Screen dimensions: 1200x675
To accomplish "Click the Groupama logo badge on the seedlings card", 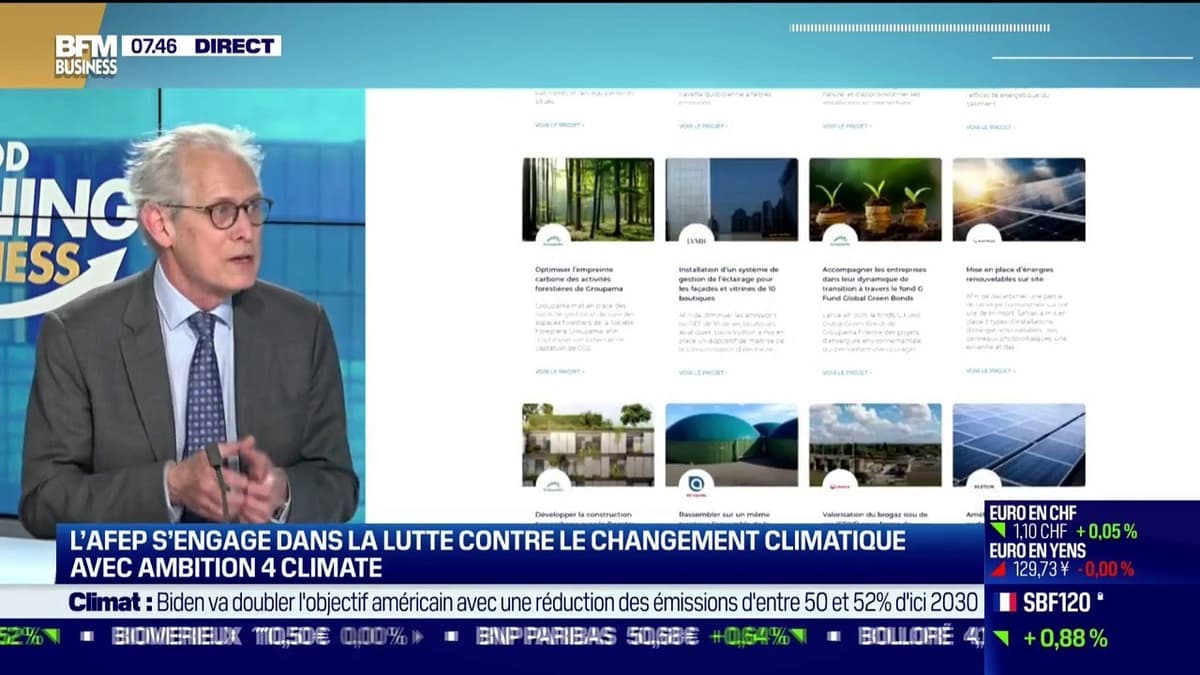I will (840, 240).
